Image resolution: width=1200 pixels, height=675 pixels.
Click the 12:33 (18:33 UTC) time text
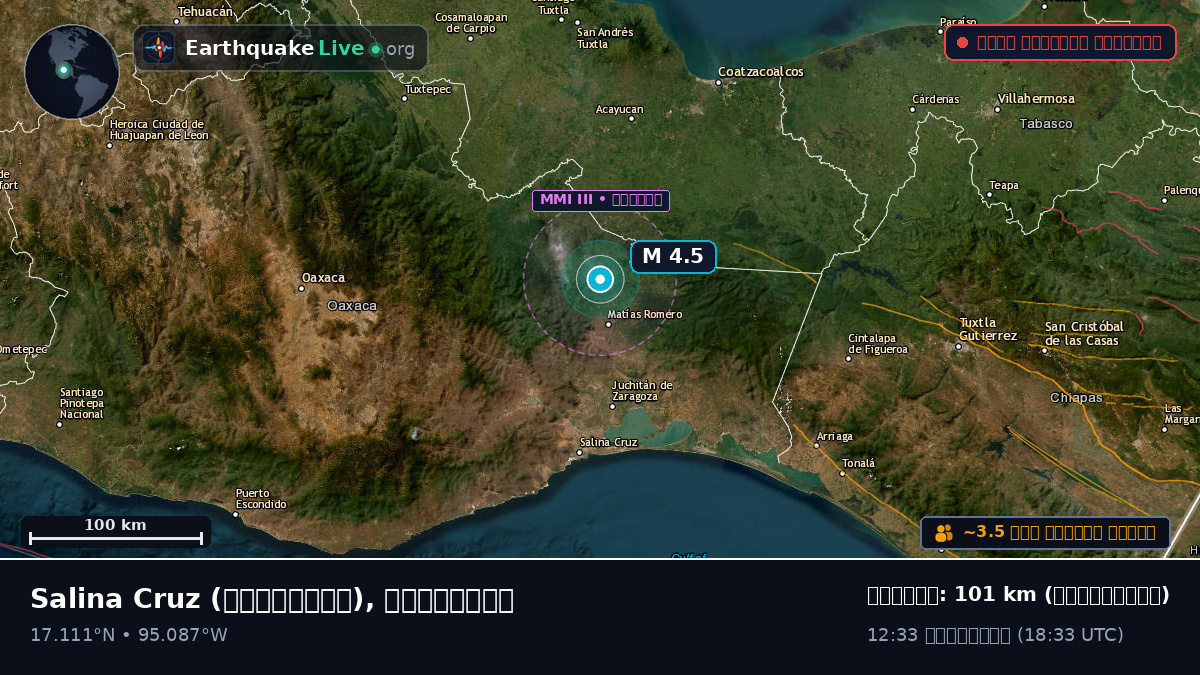pos(995,635)
